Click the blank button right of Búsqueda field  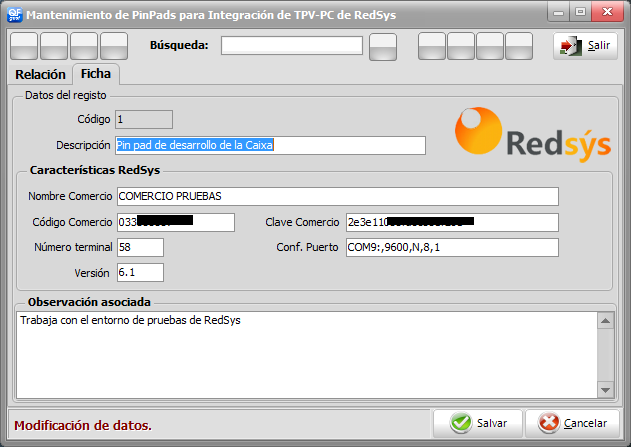click(x=383, y=47)
